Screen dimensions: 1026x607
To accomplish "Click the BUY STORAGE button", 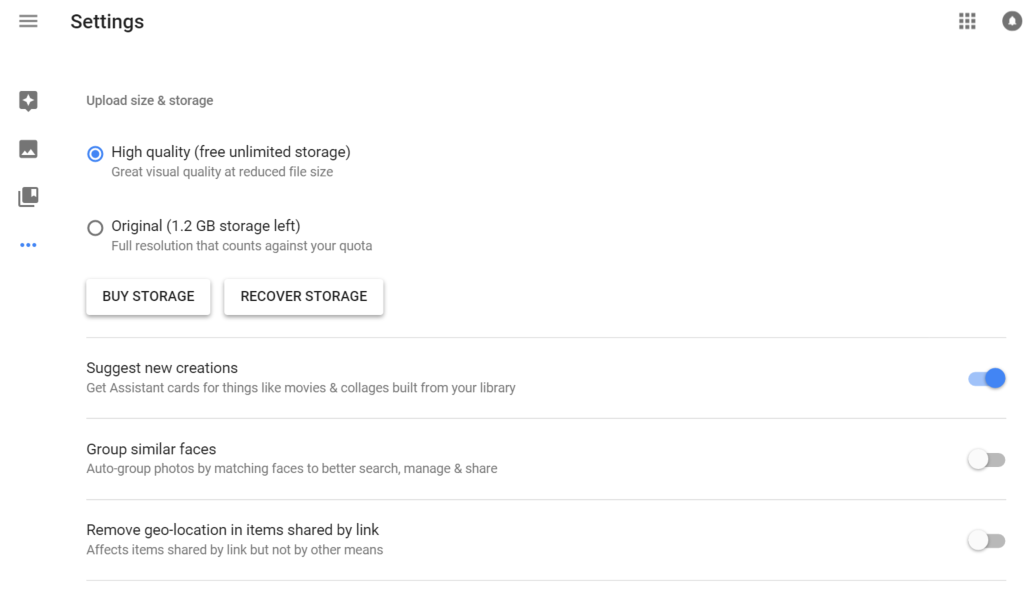I will (x=148, y=296).
